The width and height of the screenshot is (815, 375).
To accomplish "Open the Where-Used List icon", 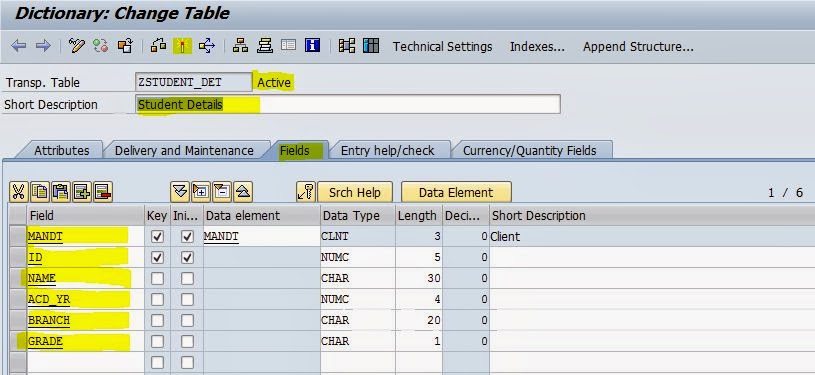I will pos(207,46).
